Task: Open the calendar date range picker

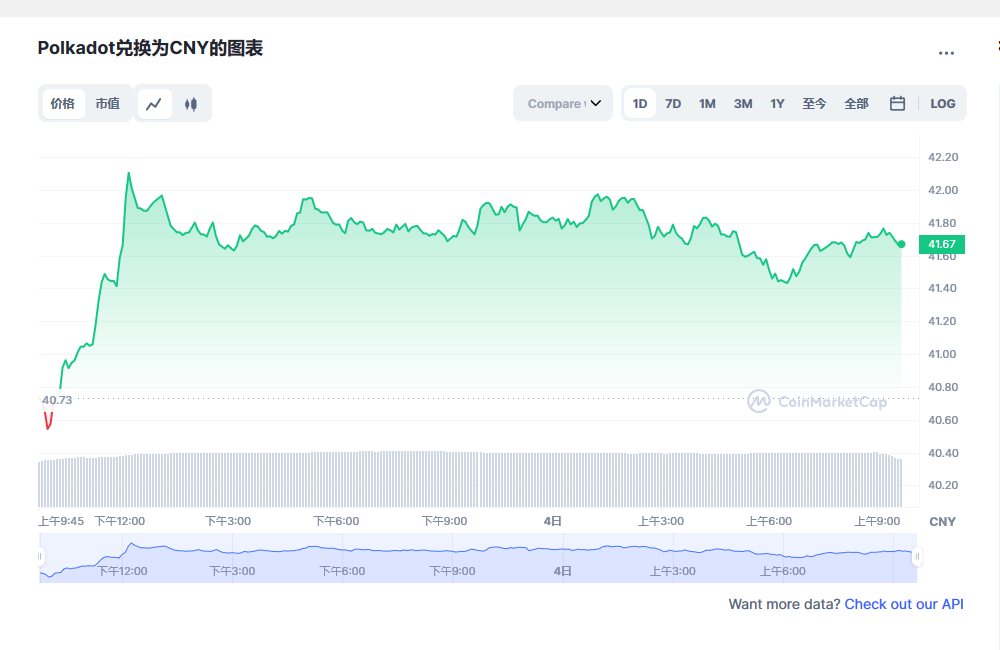Action: pyautogui.click(x=897, y=103)
